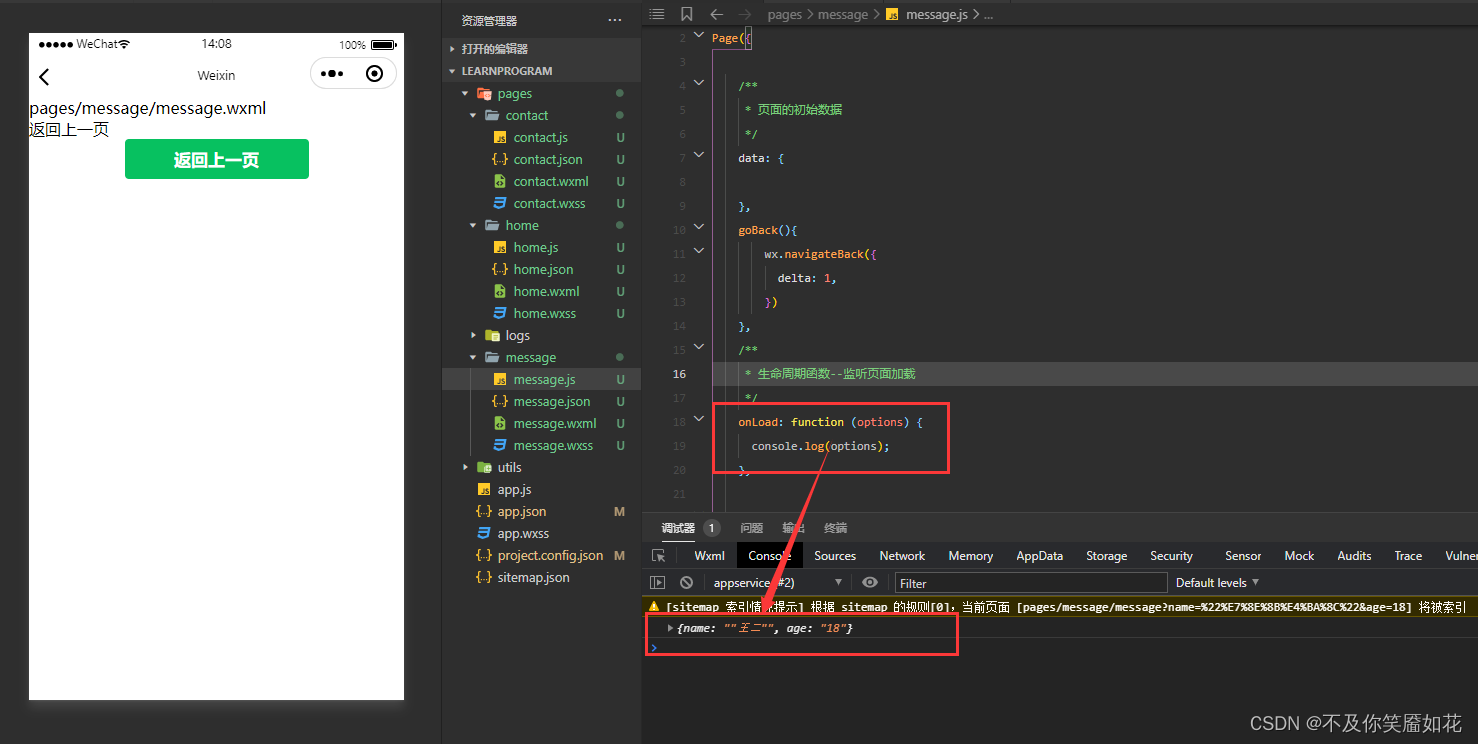
Task: Select the 终端 panel tab
Action: coord(835,528)
